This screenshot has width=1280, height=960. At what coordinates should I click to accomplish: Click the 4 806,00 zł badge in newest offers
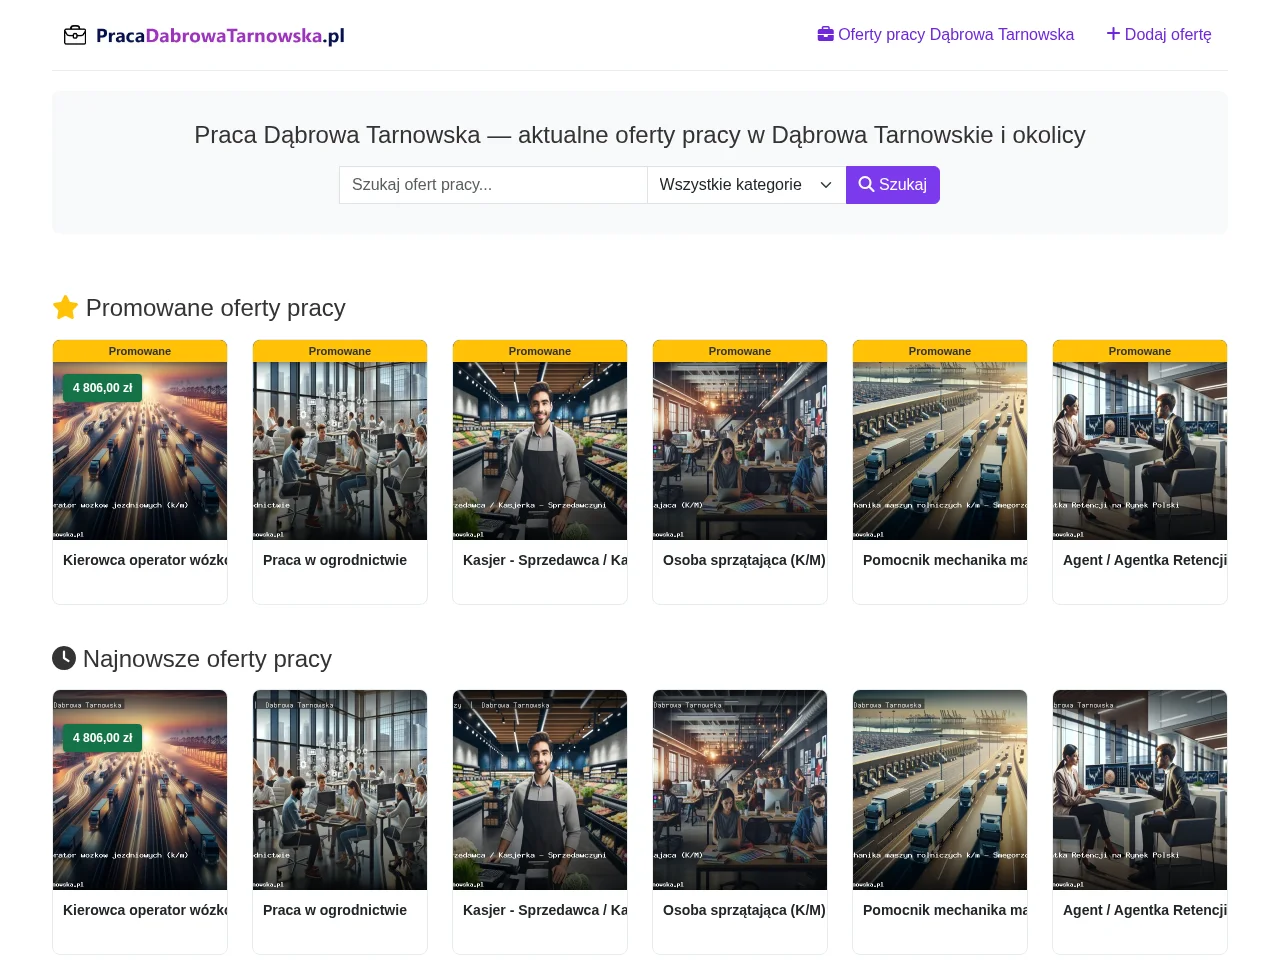pos(102,738)
